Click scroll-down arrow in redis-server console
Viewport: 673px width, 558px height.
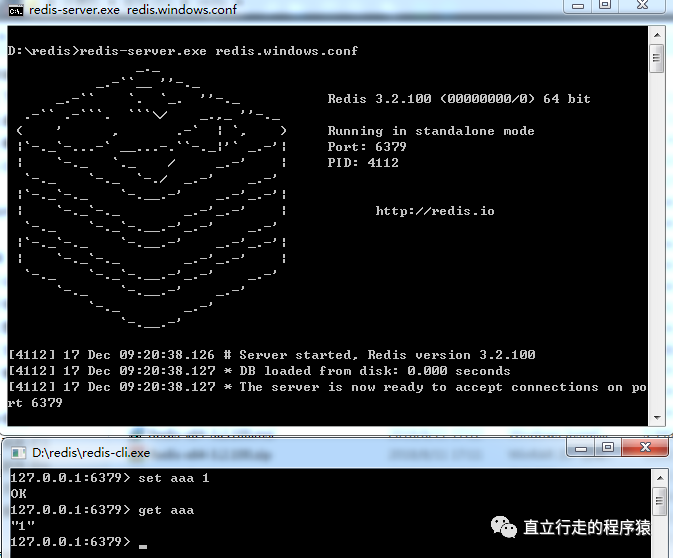coord(657,417)
